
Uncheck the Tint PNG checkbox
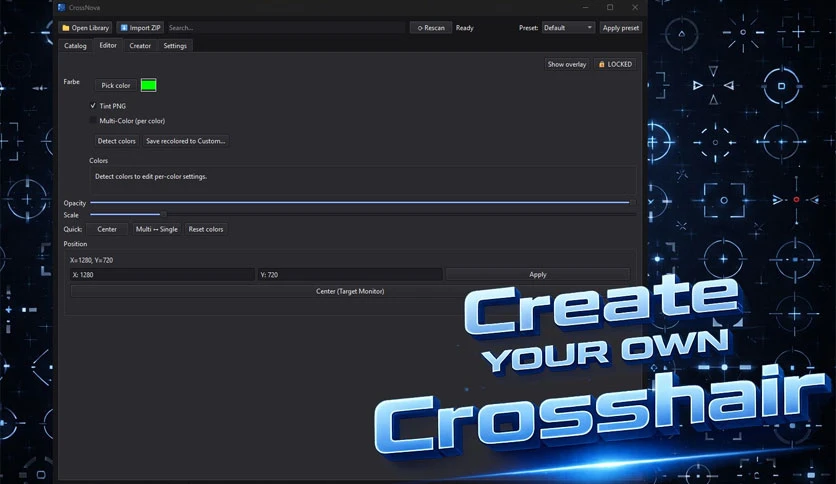click(93, 106)
